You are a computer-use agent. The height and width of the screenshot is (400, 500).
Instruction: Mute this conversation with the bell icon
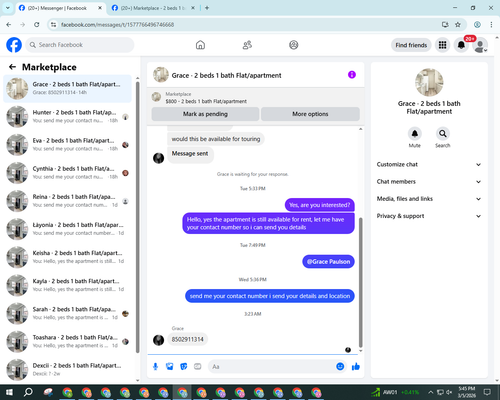(x=414, y=134)
